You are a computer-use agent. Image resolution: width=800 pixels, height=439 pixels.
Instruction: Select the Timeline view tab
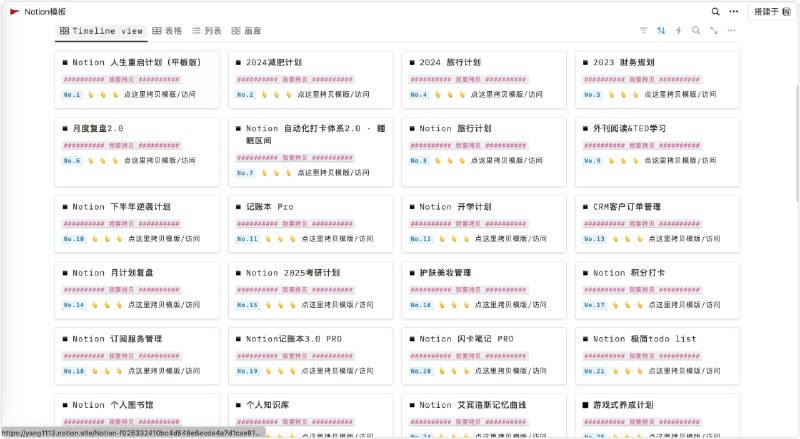pos(101,31)
